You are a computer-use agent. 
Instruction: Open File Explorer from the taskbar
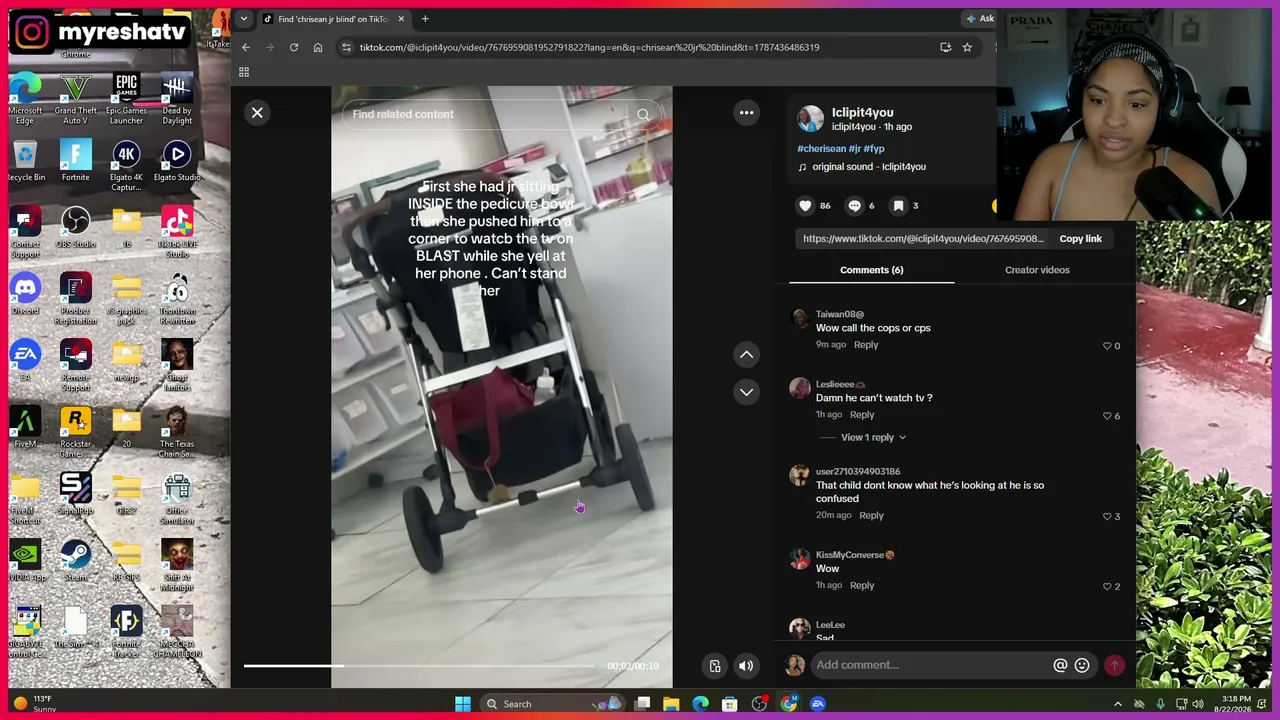(x=671, y=704)
